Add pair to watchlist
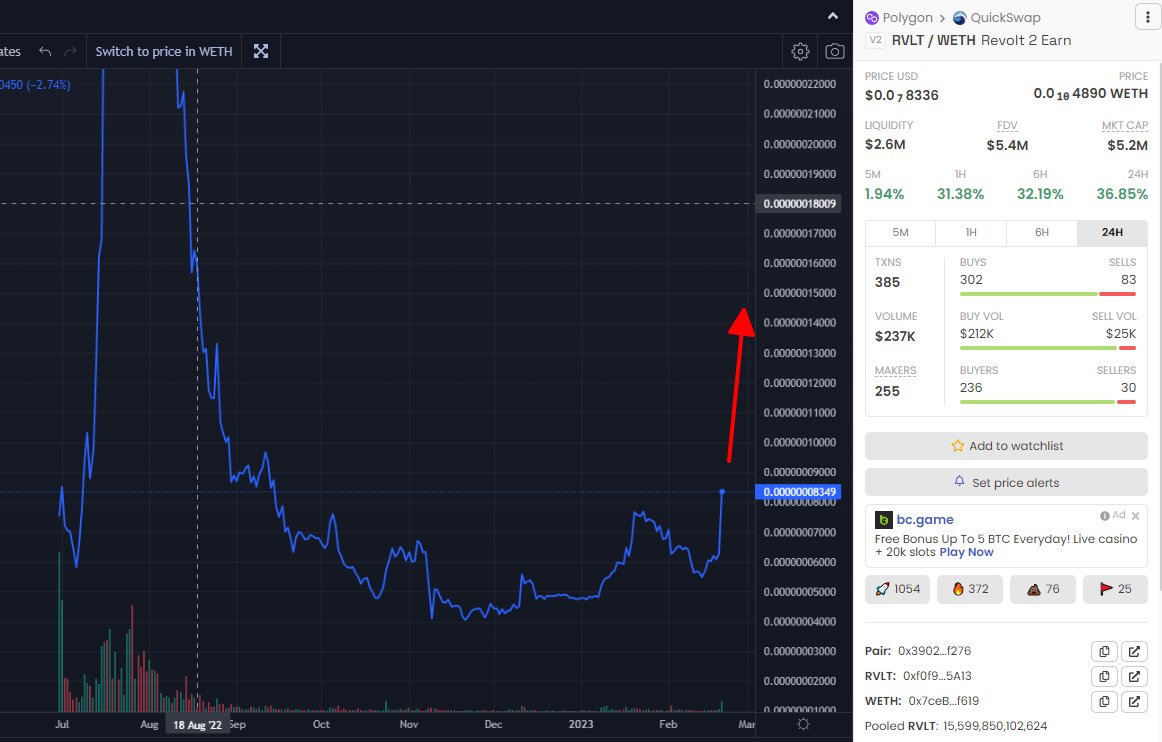 click(1006, 445)
